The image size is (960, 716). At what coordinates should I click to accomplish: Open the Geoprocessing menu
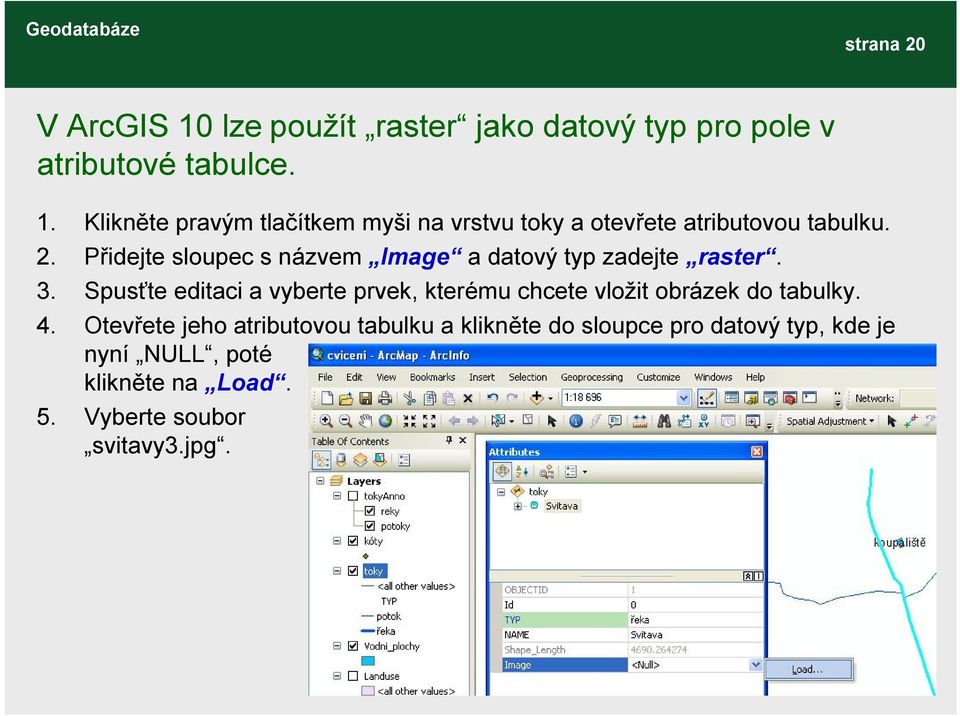[591, 377]
